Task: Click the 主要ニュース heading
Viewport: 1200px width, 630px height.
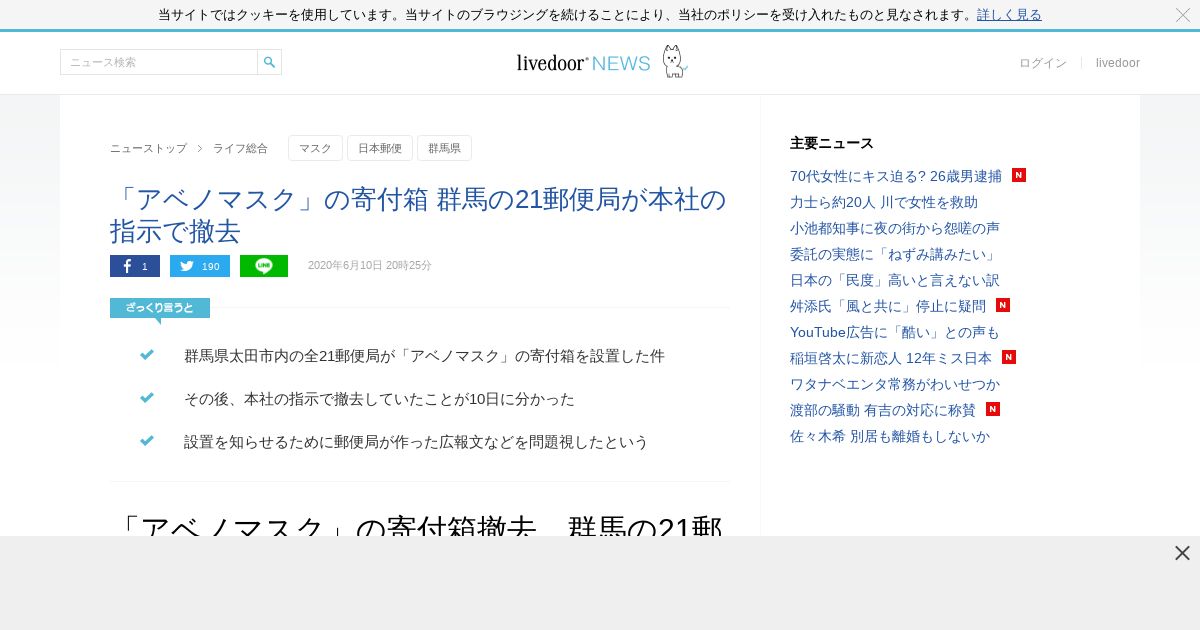Action: [832, 143]
